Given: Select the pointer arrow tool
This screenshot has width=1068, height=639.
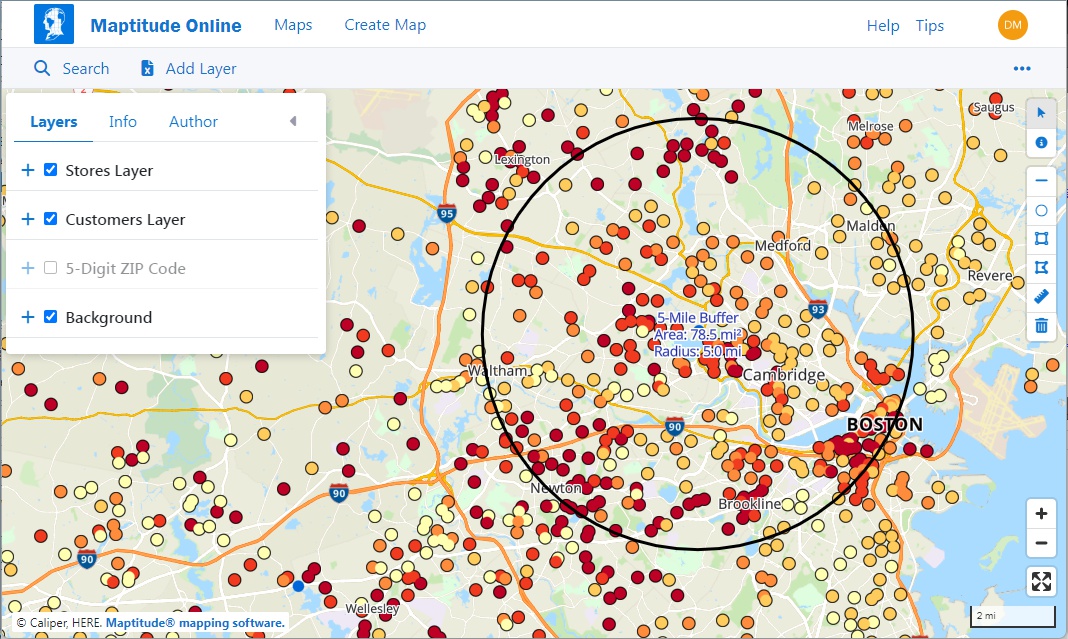Looking at the screenshot, I should [1041, 113].
